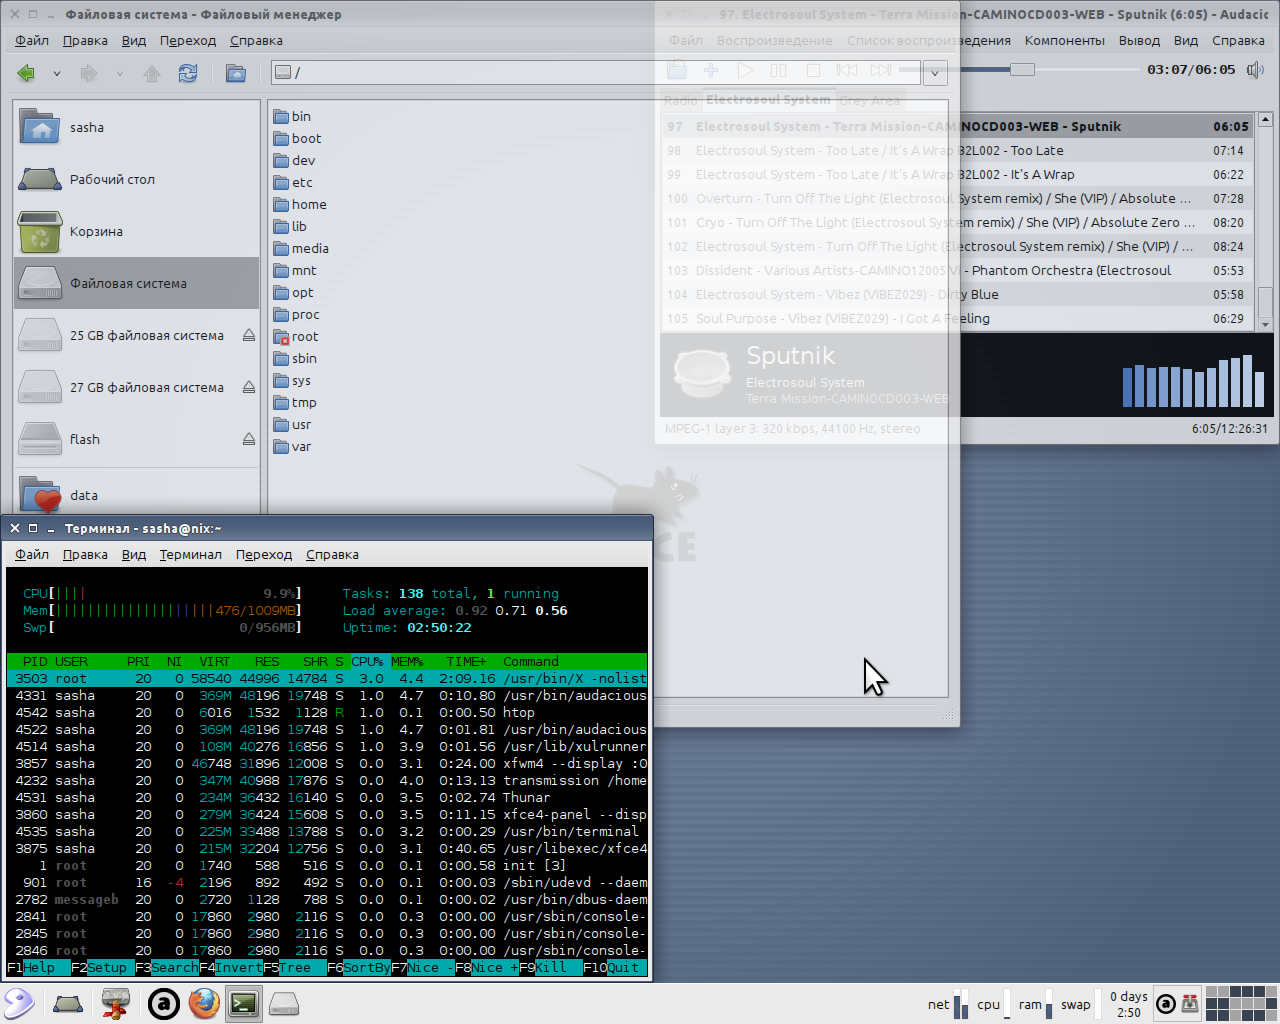1280x1024 pixels.
Task: Select htop row for transmission
Action: (x=327, y=781)
